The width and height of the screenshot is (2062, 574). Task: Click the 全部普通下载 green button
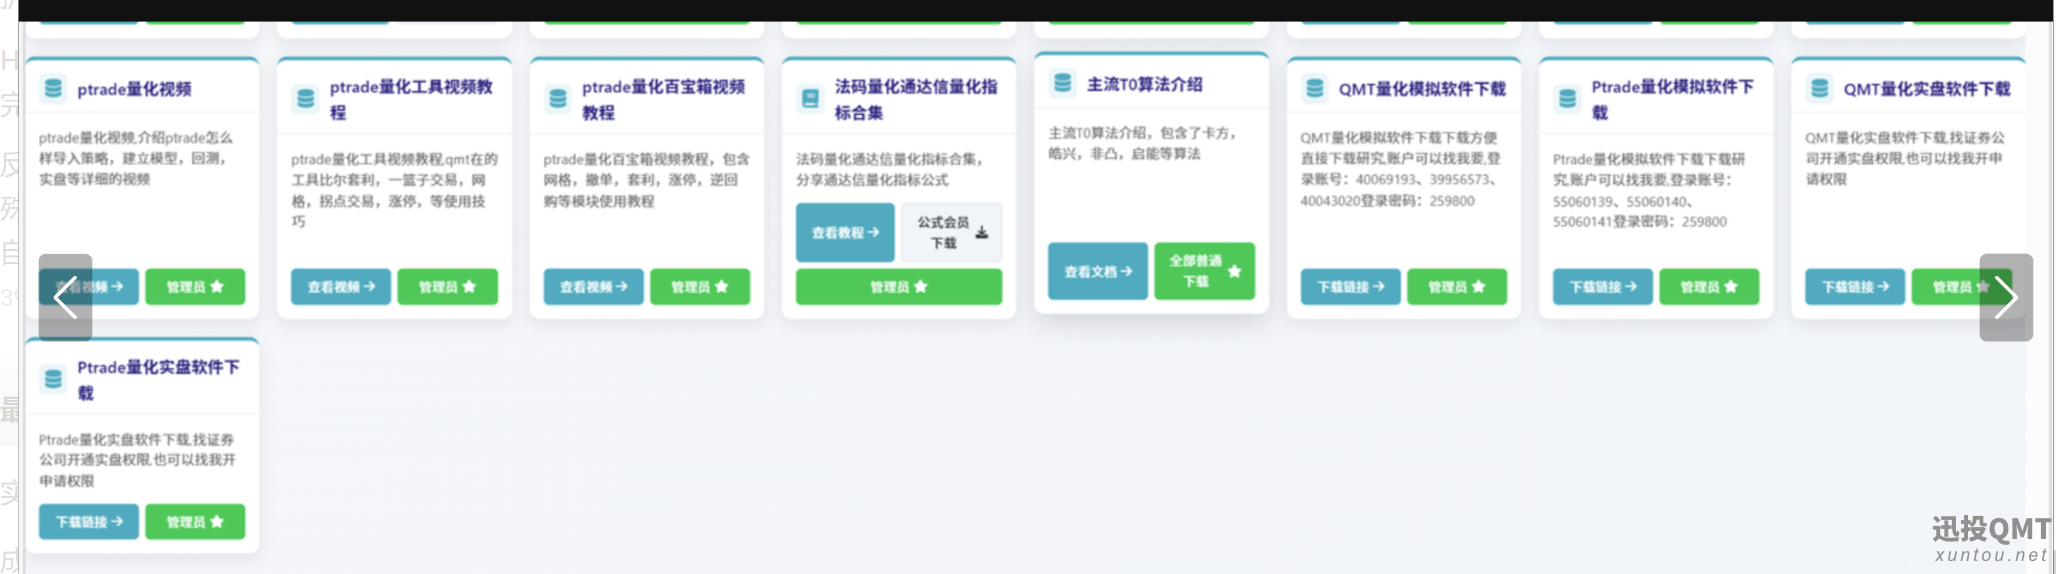pyautogui.click(x=1204, y=271)
